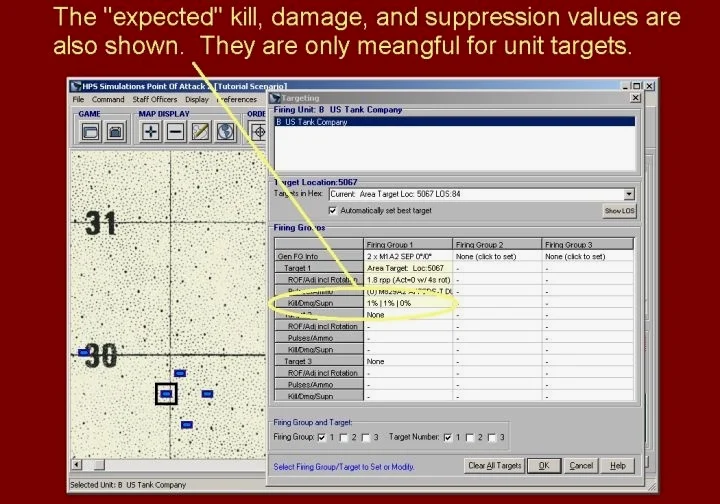Confirm targeting with OK button
The height and width of the screenshot is (504, 720).
pos(544,465)
